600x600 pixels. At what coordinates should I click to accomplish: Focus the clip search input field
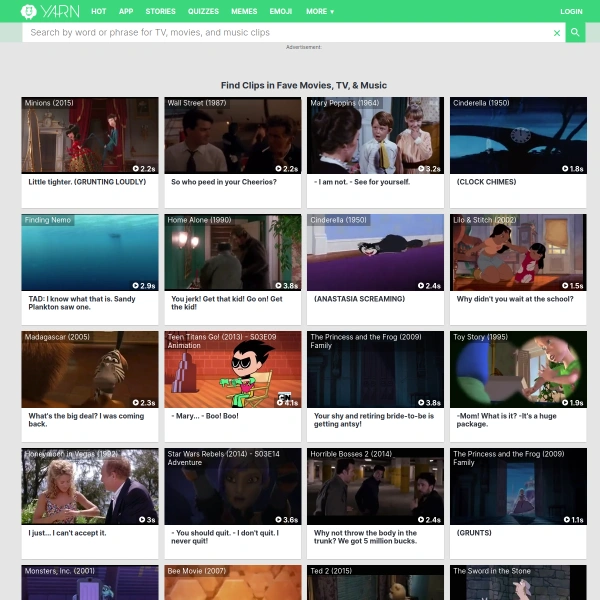285,33
